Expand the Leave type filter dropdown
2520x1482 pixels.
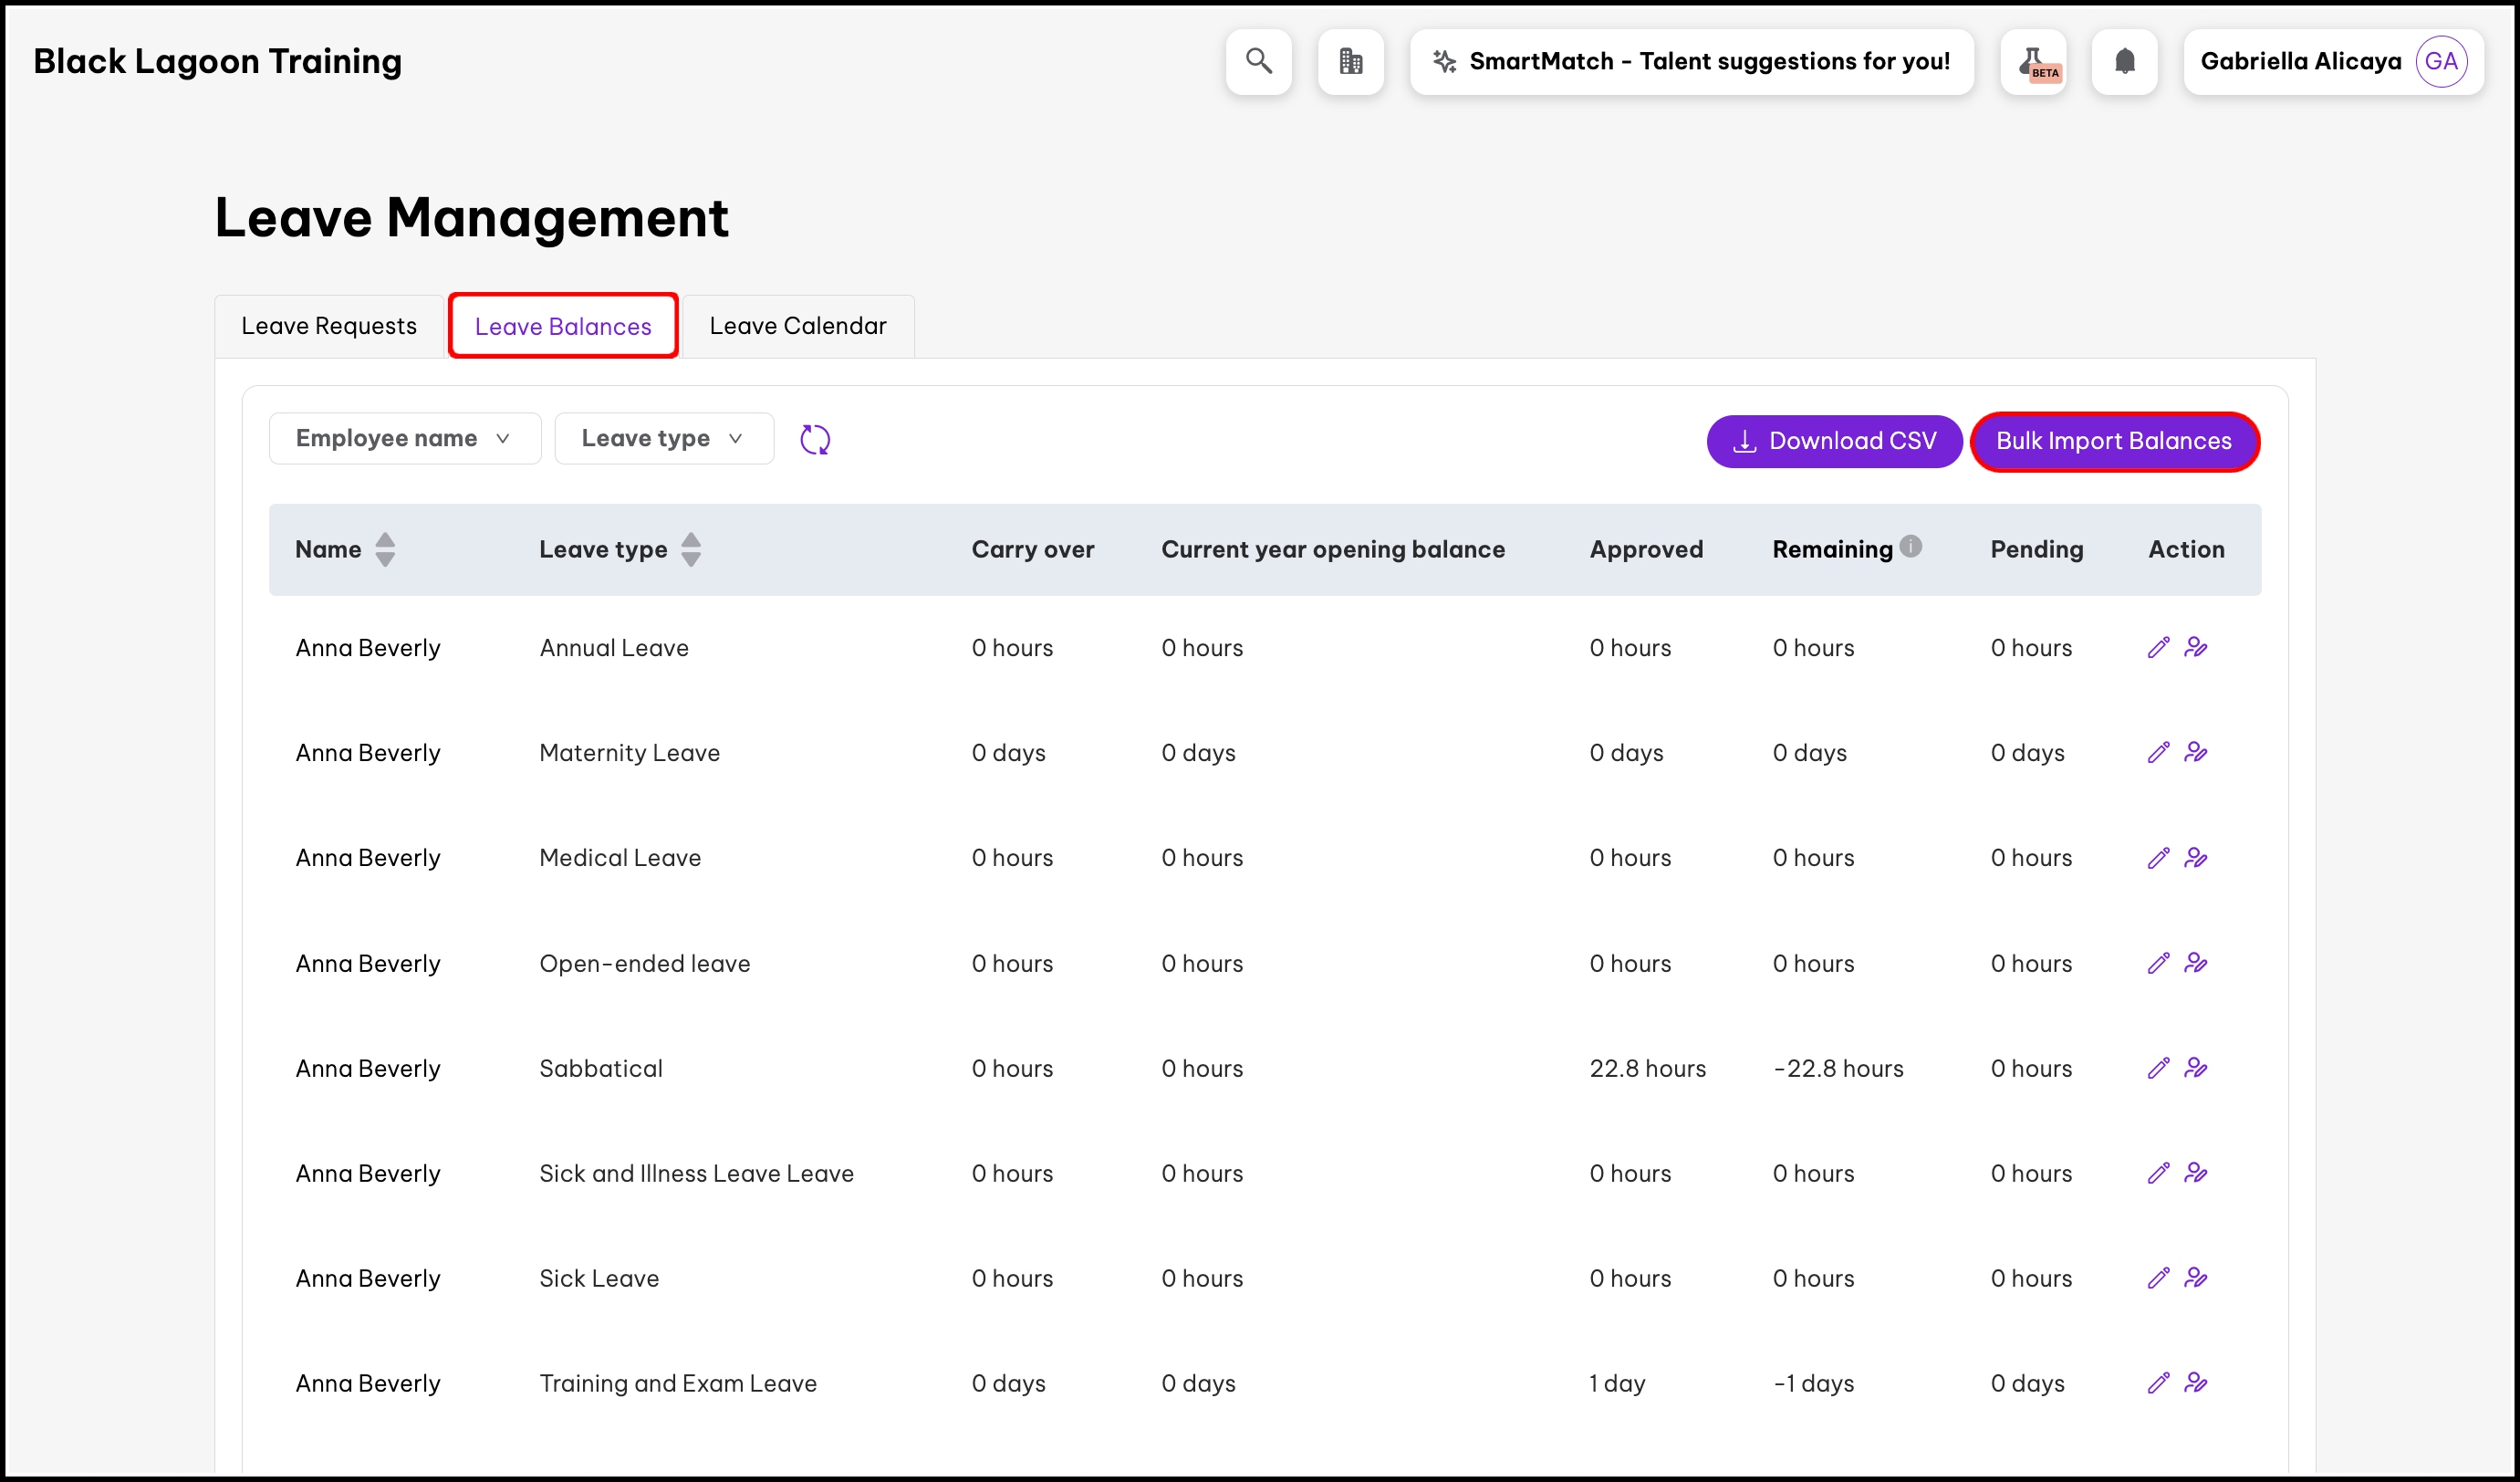[x=664, y=438]
